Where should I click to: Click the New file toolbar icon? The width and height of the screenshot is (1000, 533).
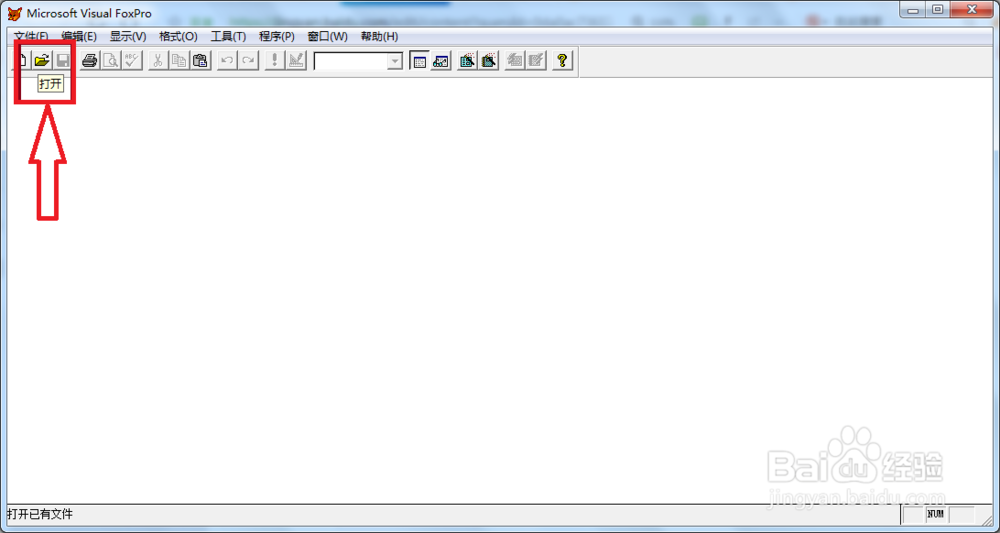pyautogui.click(x=22, y=61)
